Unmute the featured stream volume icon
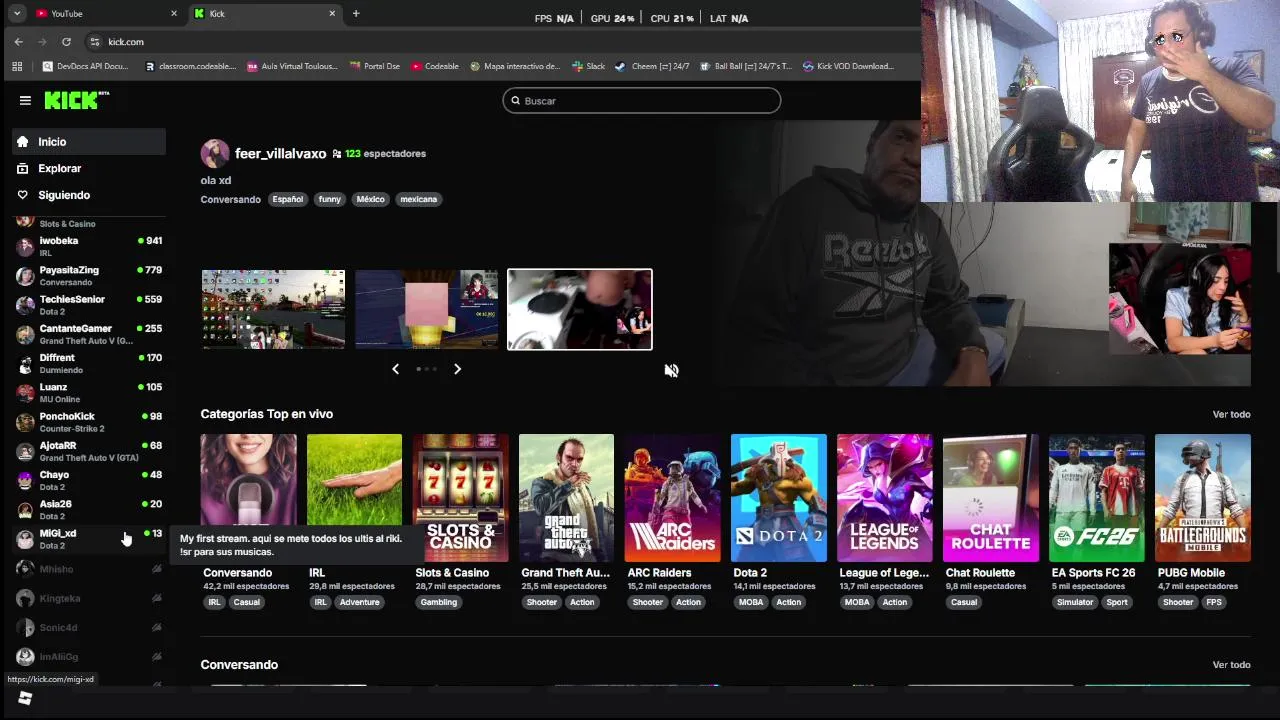 point(671,370)
